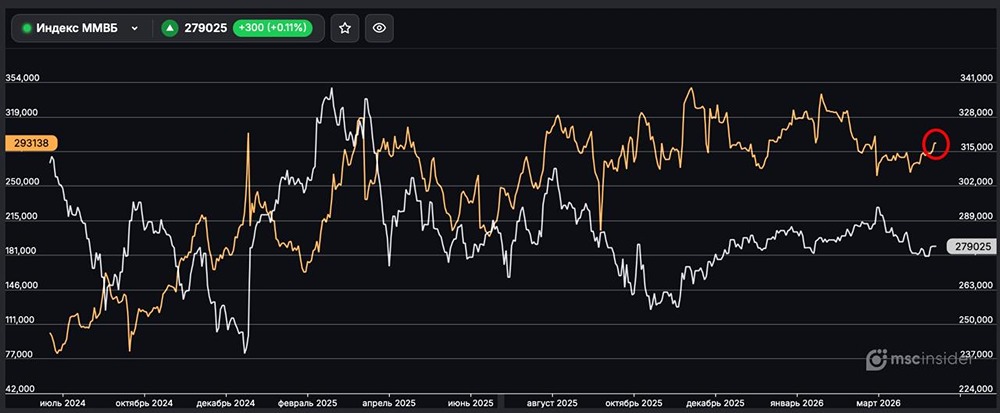Click the октябрь 2024 date label
The image size is (1000, 413).
pyautogui.click(x=145, y=403)
